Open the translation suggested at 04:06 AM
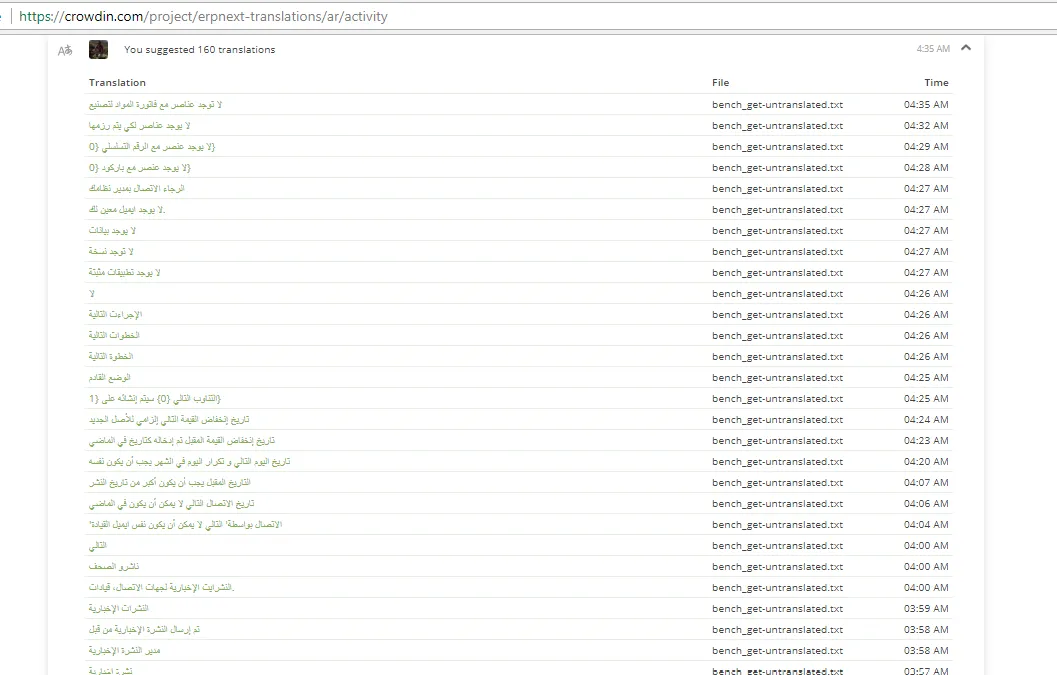This screenshot has height=675, width=1057. 172,503
